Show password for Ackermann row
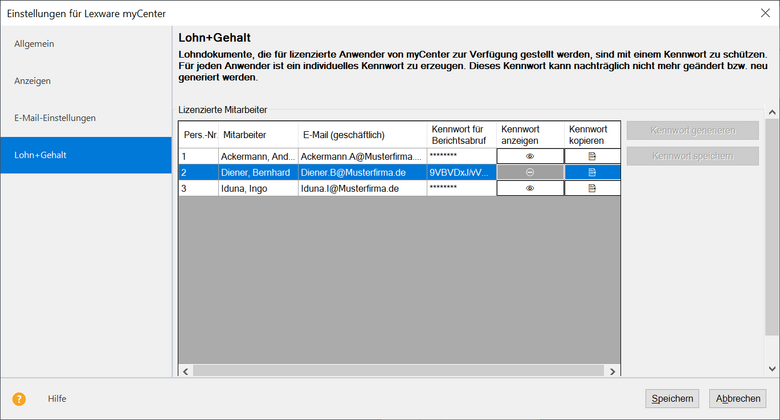Viewport: 780px width, 420px height. 530,157
